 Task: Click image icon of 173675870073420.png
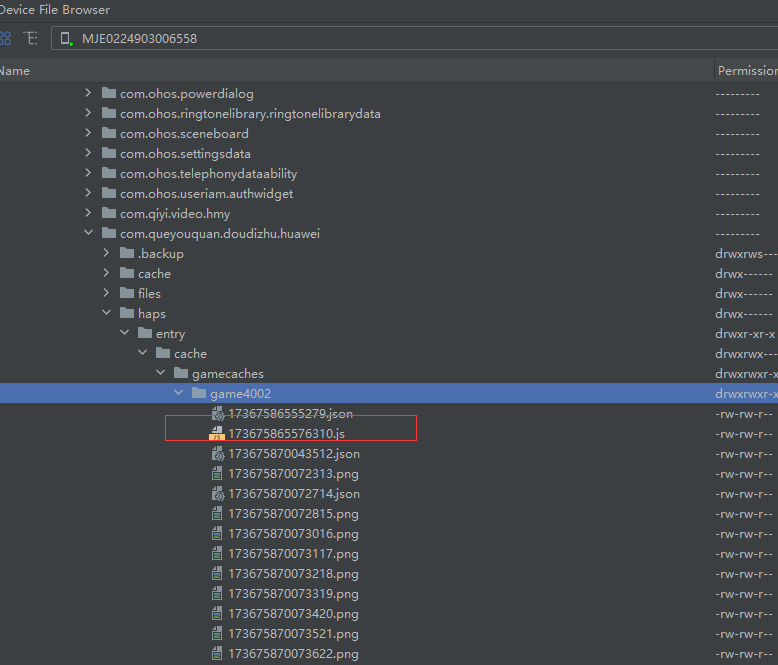point(217,613)
